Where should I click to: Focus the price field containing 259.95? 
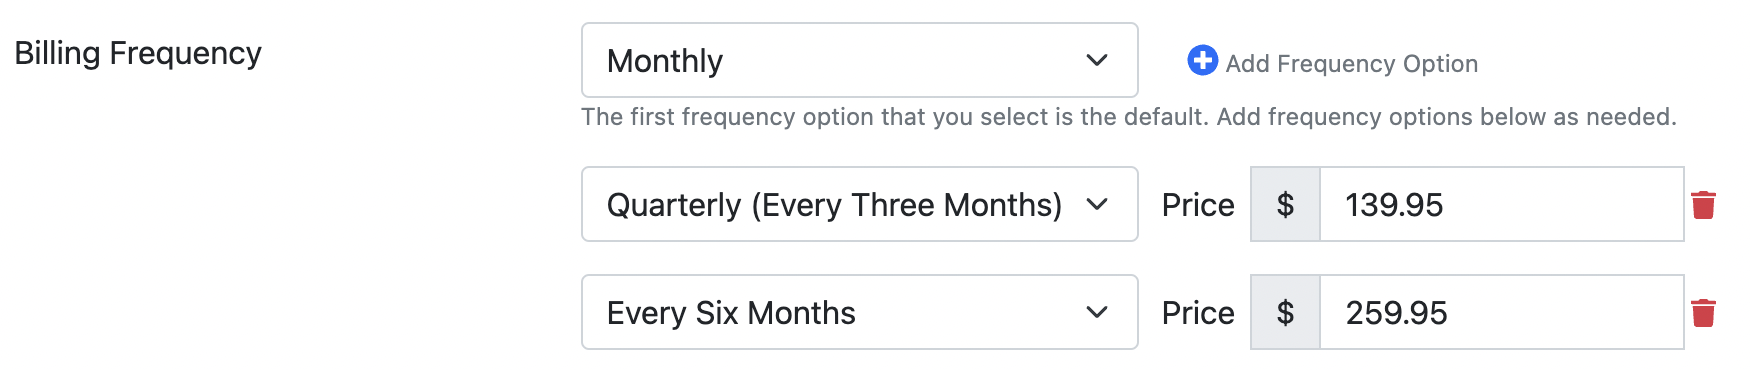click(x=1502, y=313)
